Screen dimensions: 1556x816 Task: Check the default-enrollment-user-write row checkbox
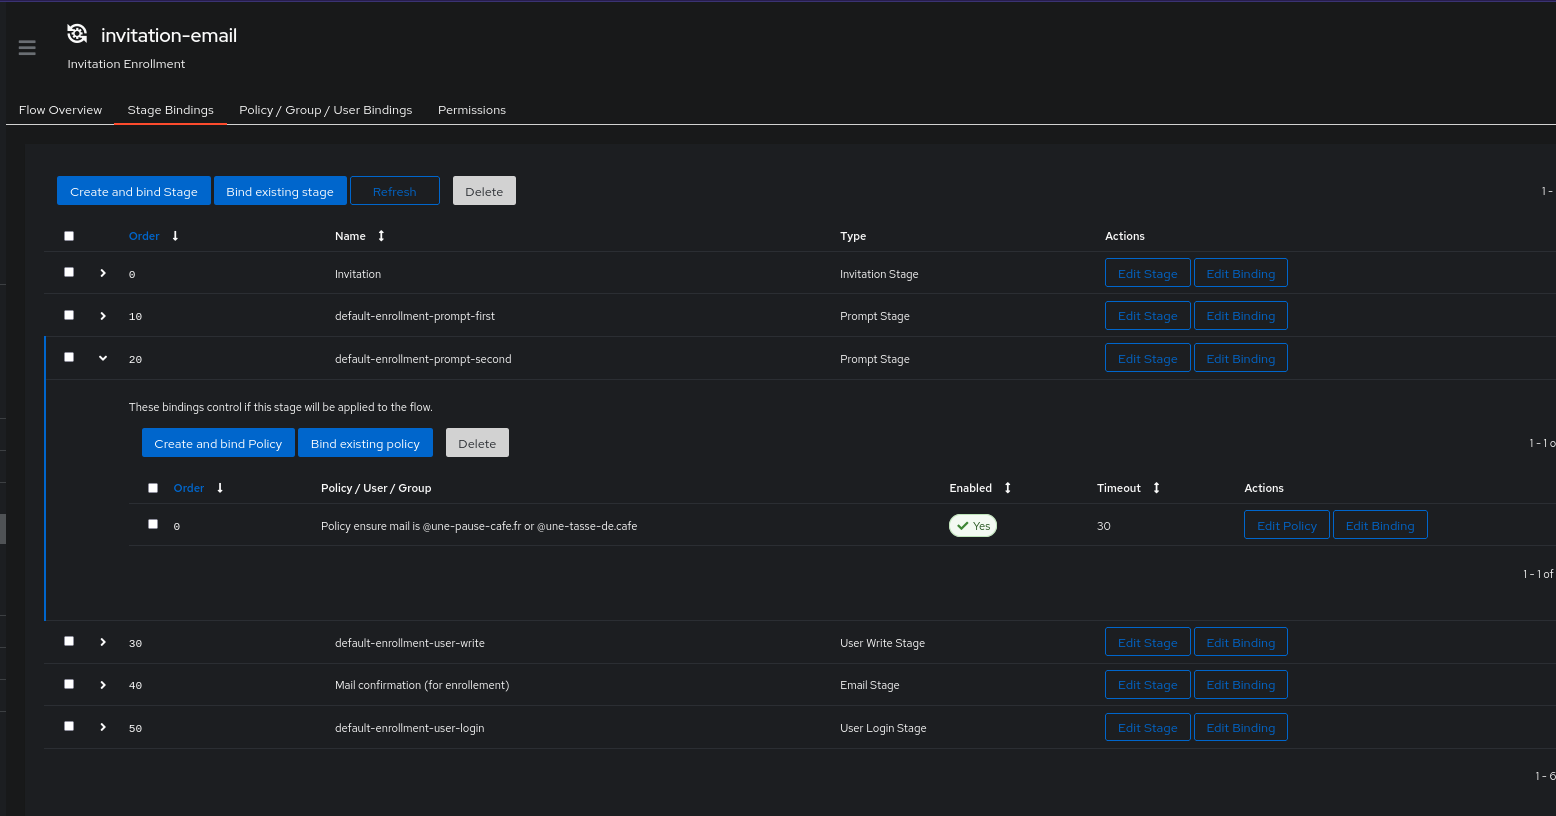69,641
